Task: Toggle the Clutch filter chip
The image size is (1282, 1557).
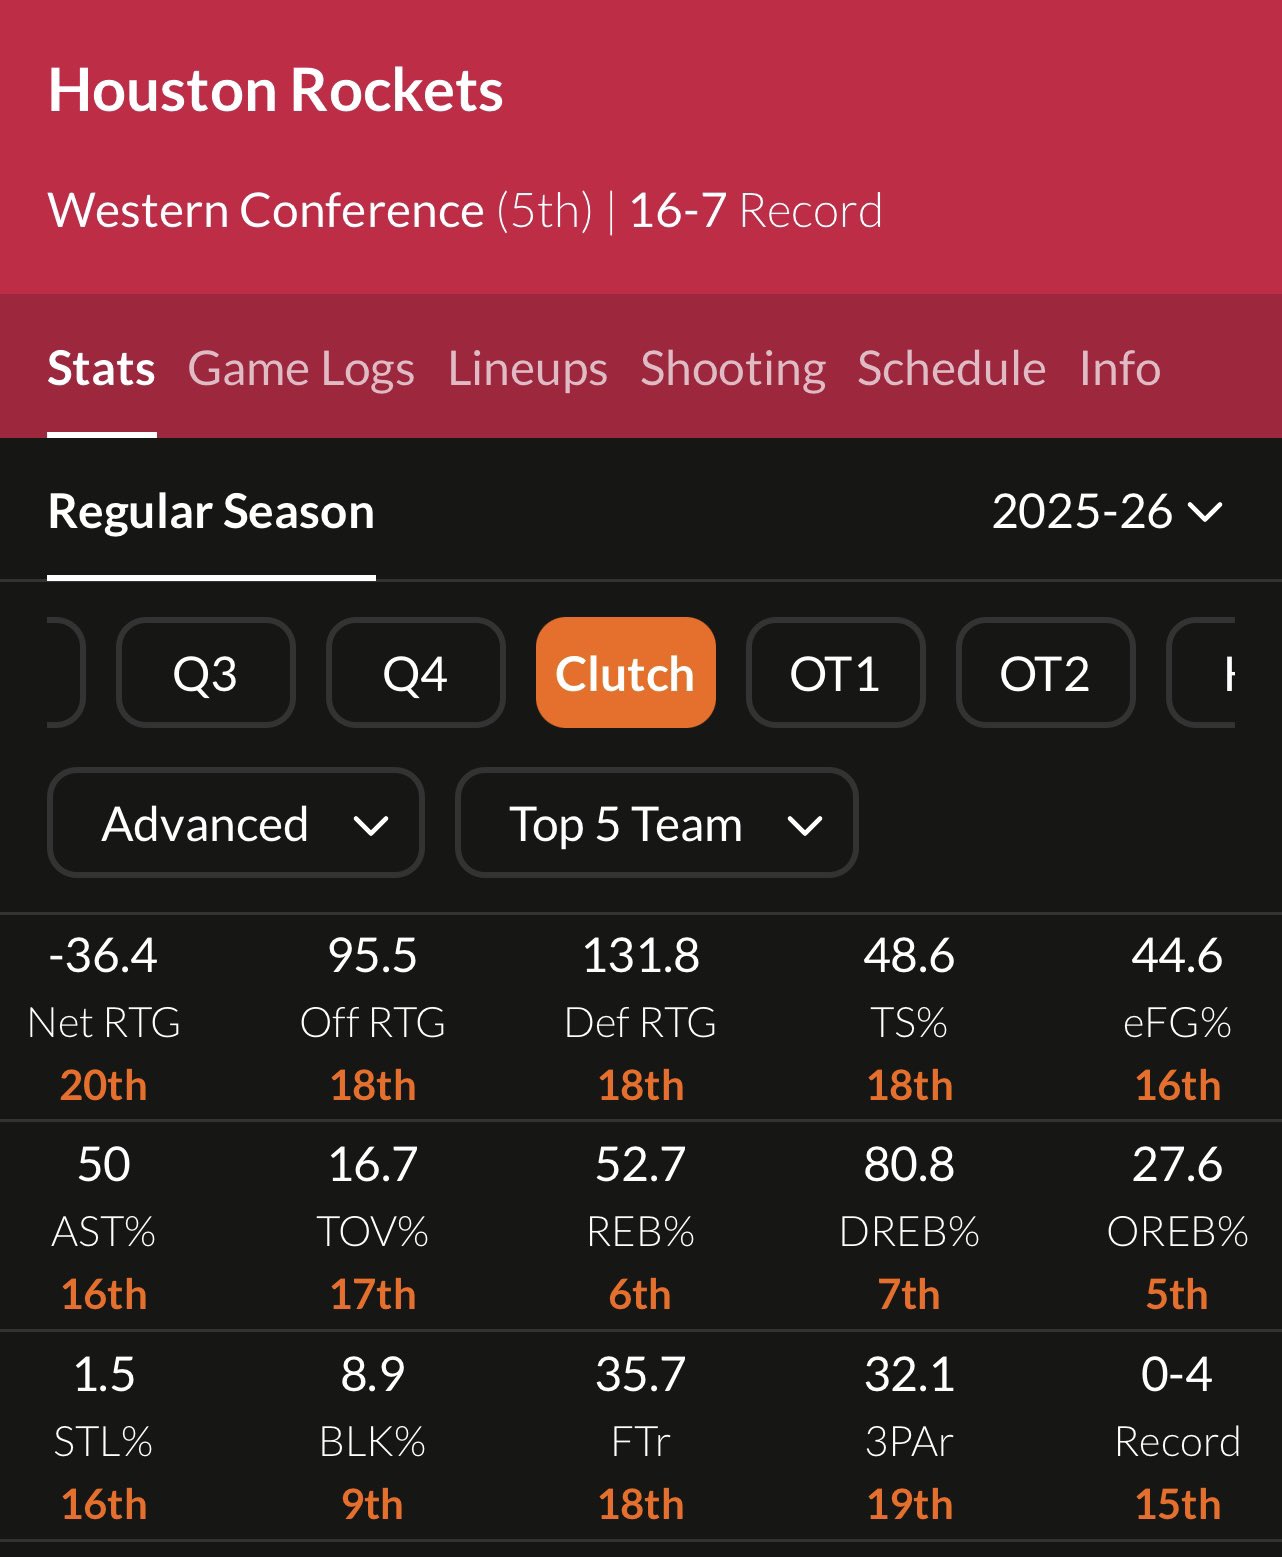Action: (x=625, y=673)
